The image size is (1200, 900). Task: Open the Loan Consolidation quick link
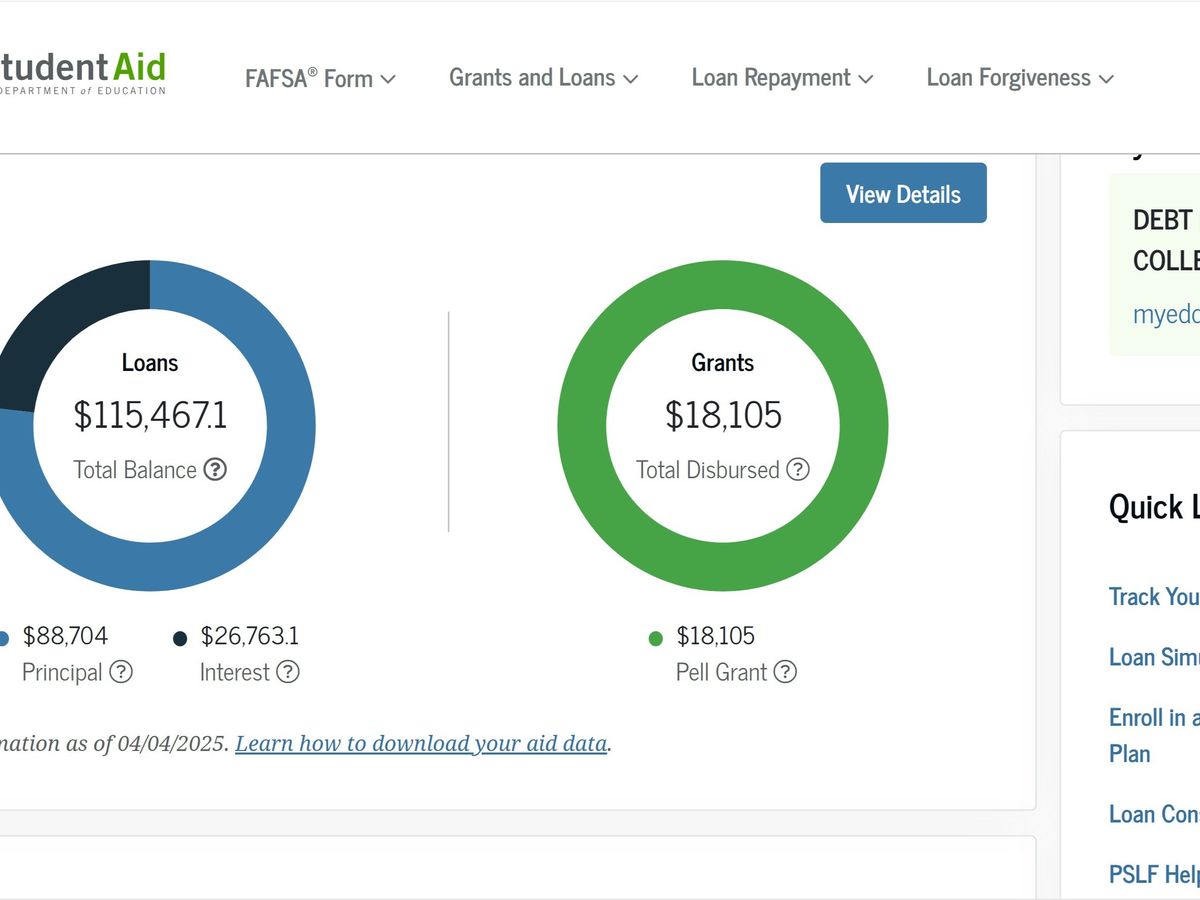1154,814
